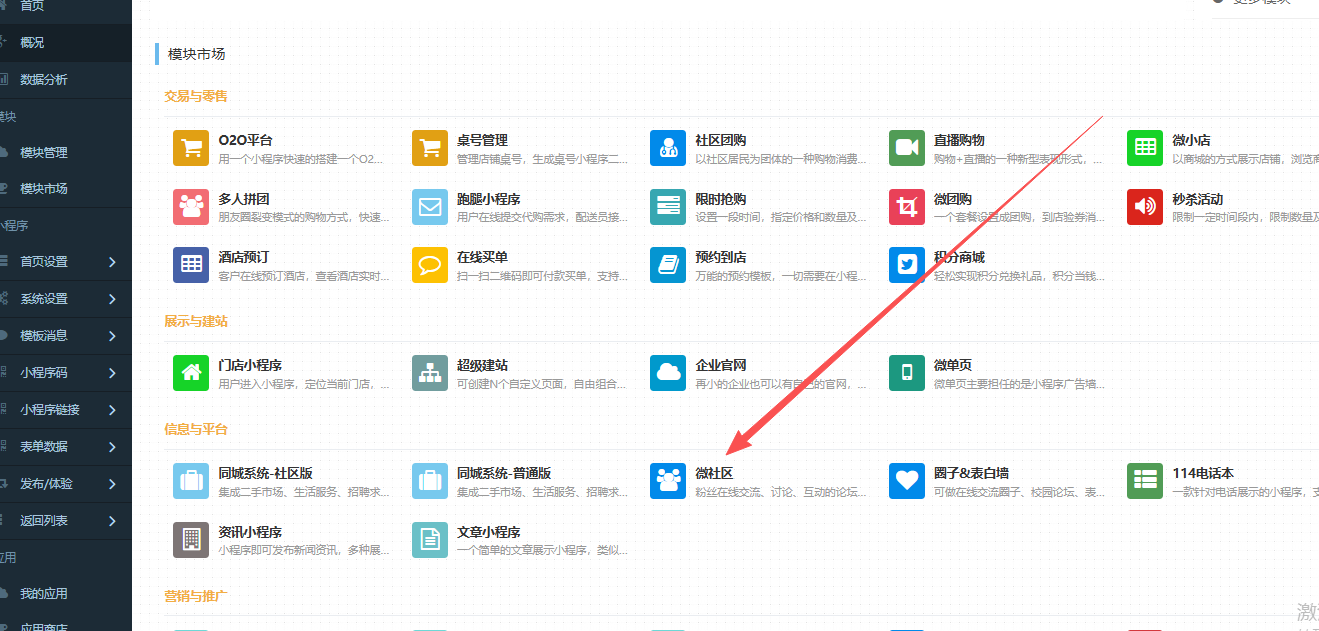Open the 超级建站 sitemap icon
This screenshot has width=1319, height=631.
[x=430, y=373]
